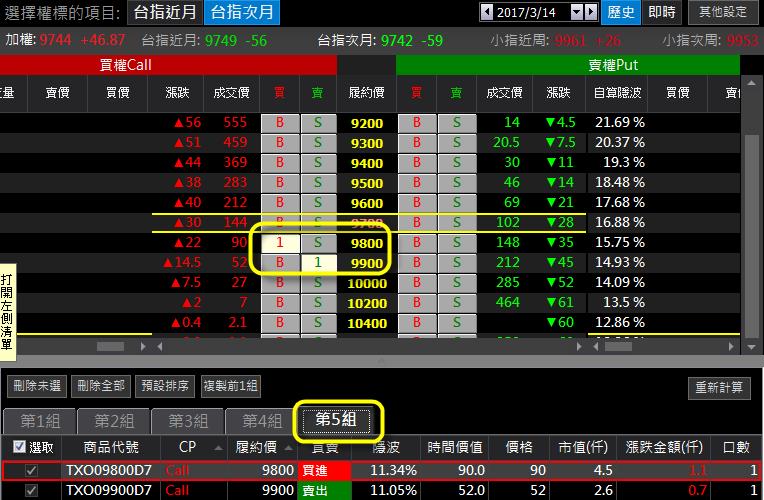Switch to 第4組 tab

(262, 421)
